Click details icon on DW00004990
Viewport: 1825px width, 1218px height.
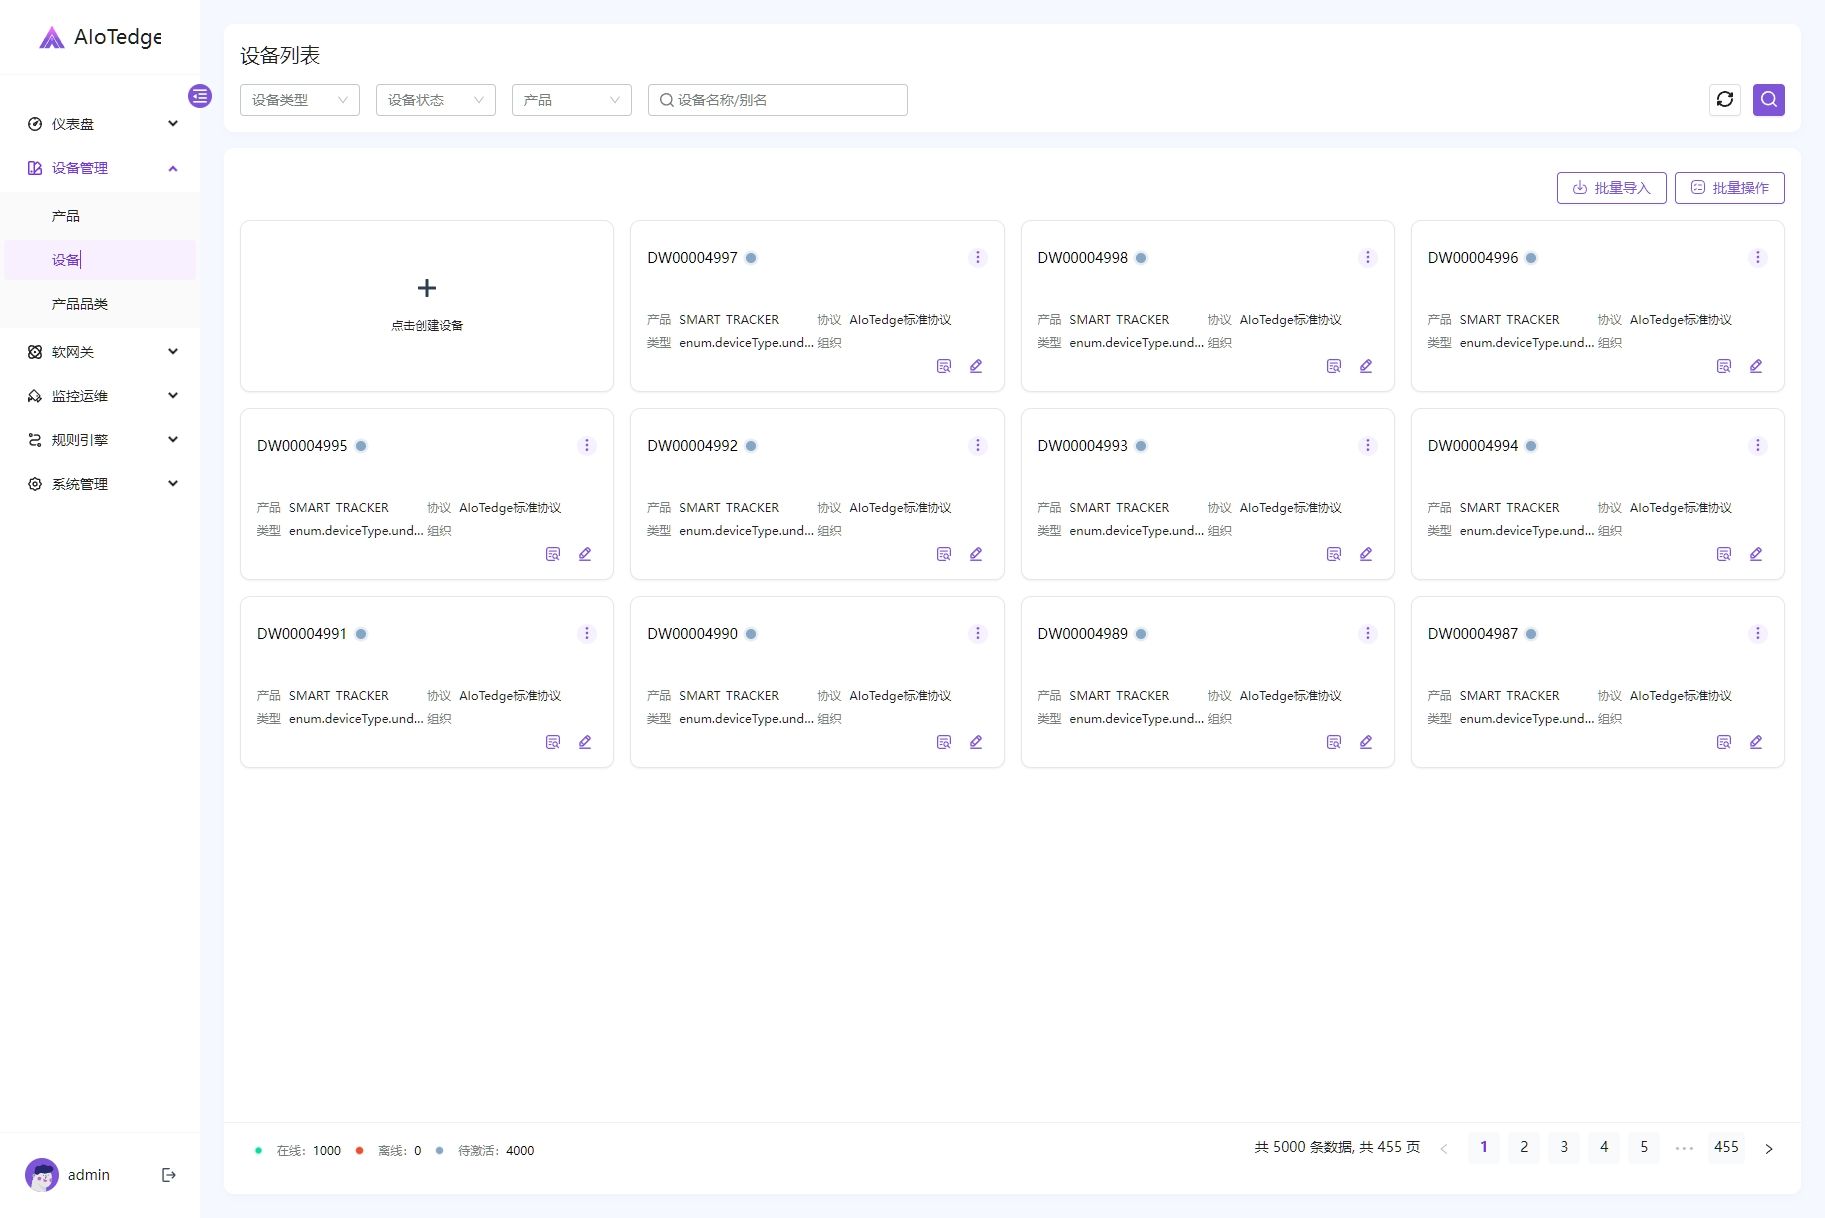(x=944, y=742)
